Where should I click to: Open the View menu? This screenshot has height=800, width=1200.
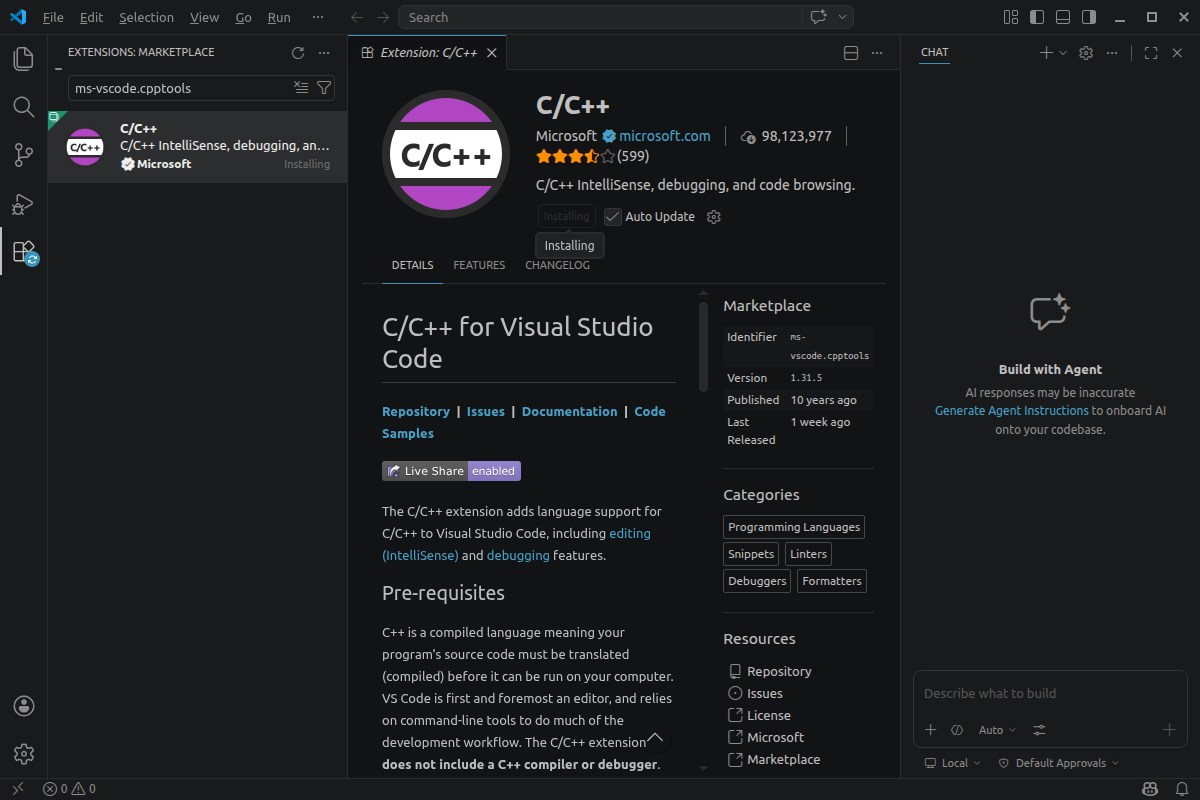coord(204,17)
